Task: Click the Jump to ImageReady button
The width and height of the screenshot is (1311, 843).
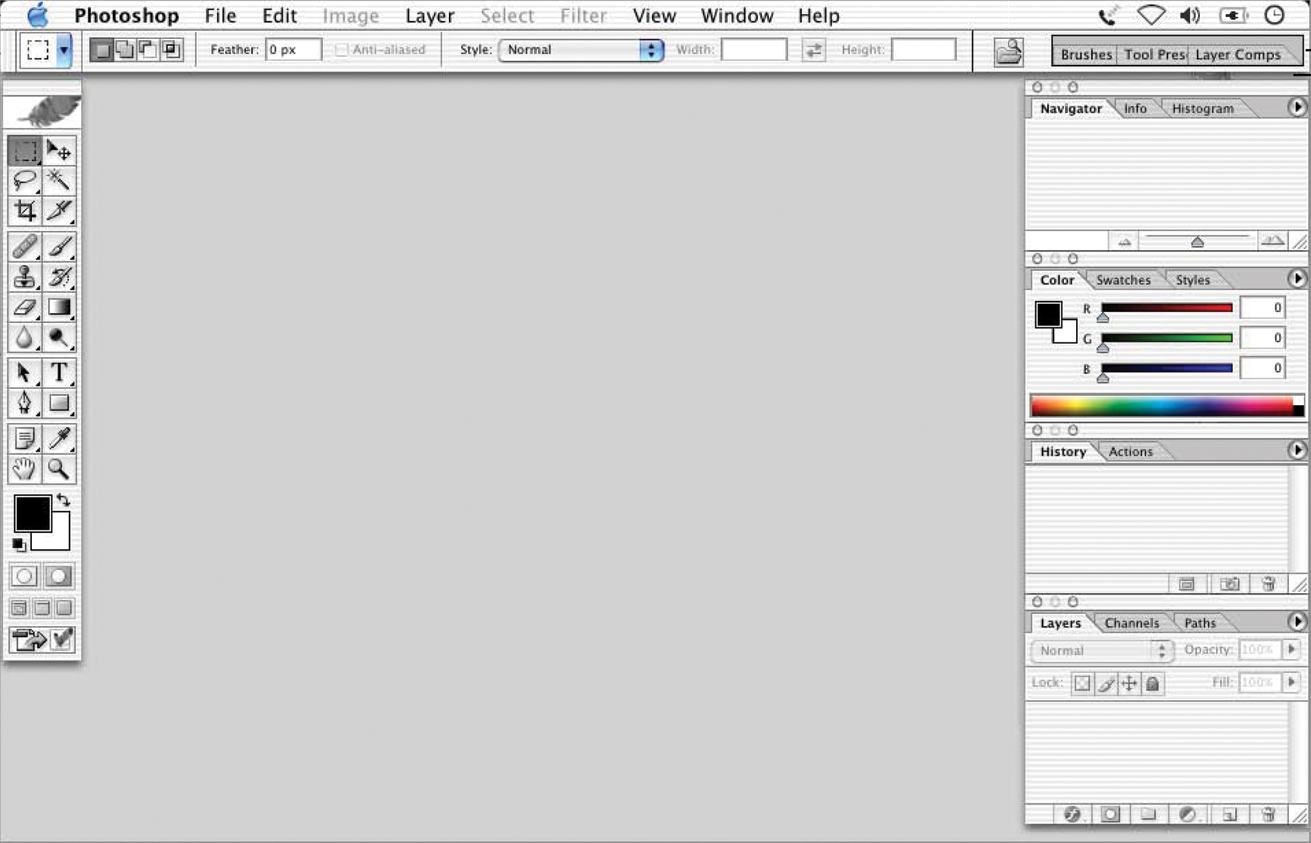Action: click(42, 640)
